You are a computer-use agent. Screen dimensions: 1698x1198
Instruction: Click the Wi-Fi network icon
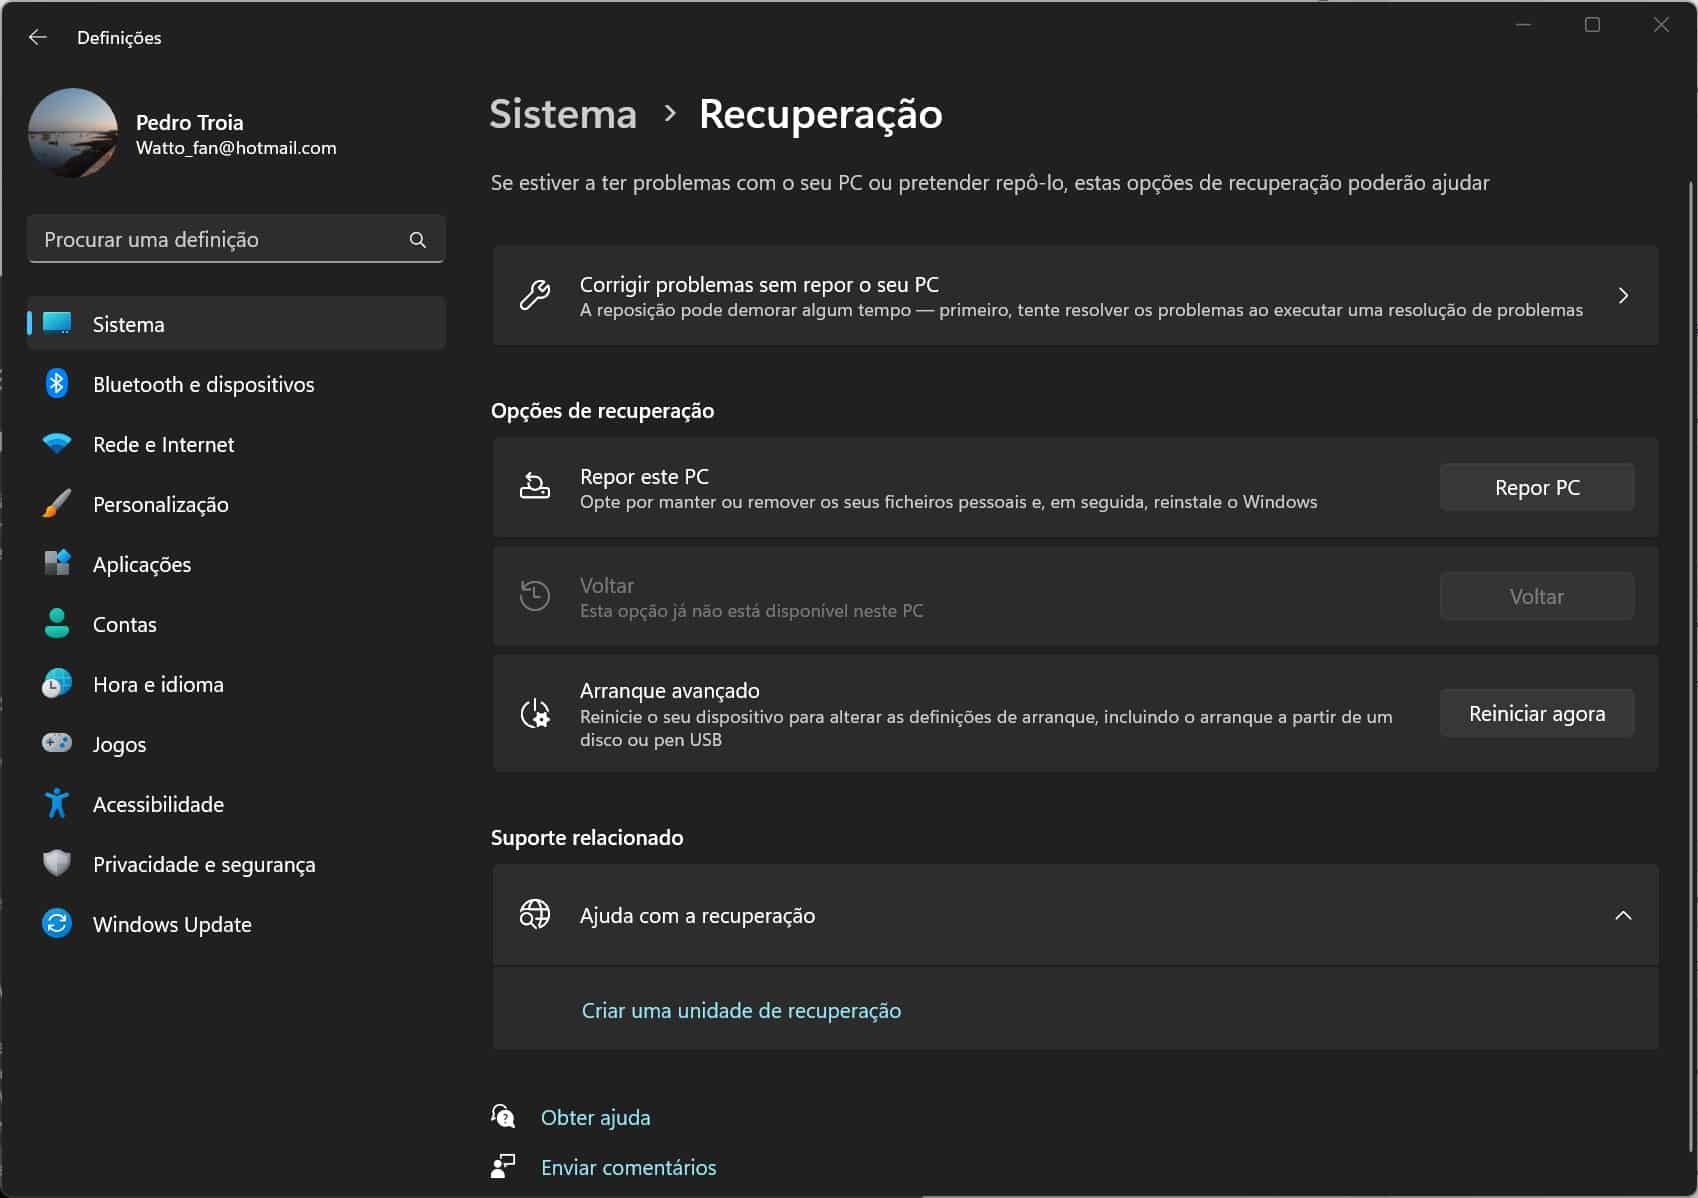(x=57, y=444)
